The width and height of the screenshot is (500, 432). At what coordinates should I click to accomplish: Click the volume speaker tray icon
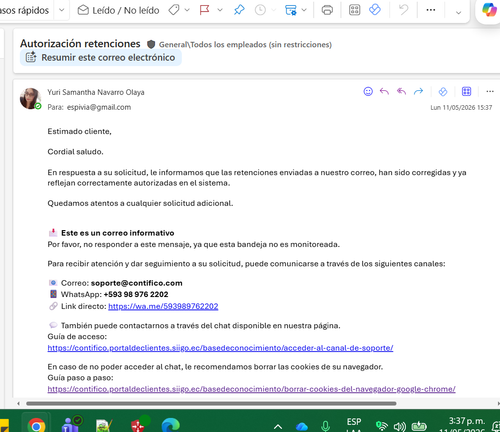coord(399,426)
